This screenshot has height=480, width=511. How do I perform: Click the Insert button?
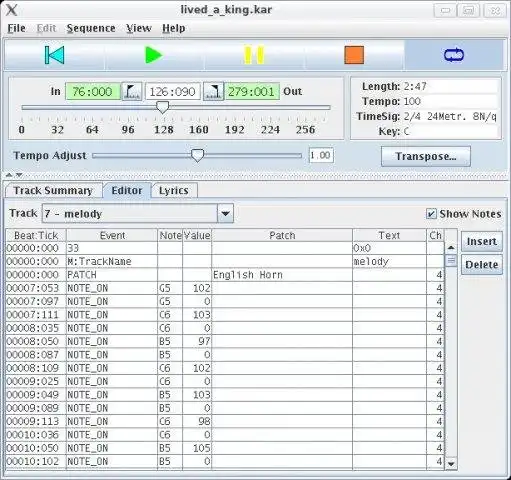point(482,241)
